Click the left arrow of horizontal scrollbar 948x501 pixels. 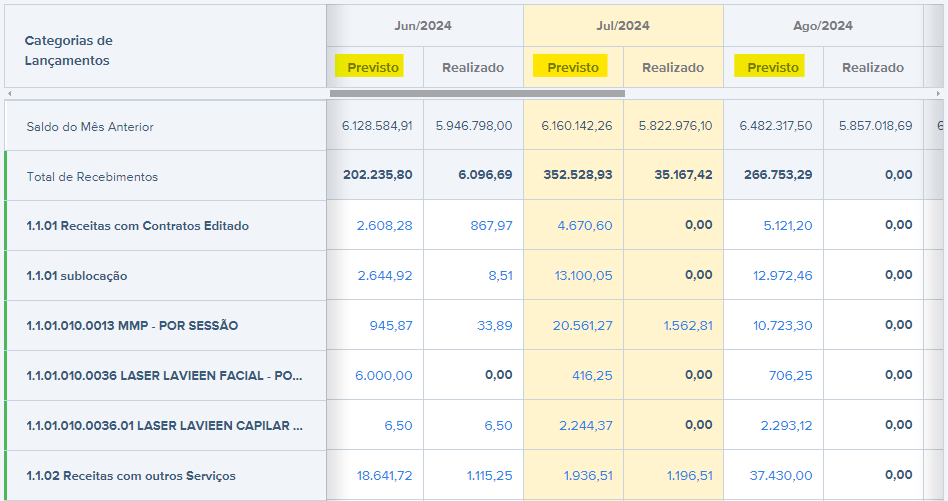click(8, 93)
